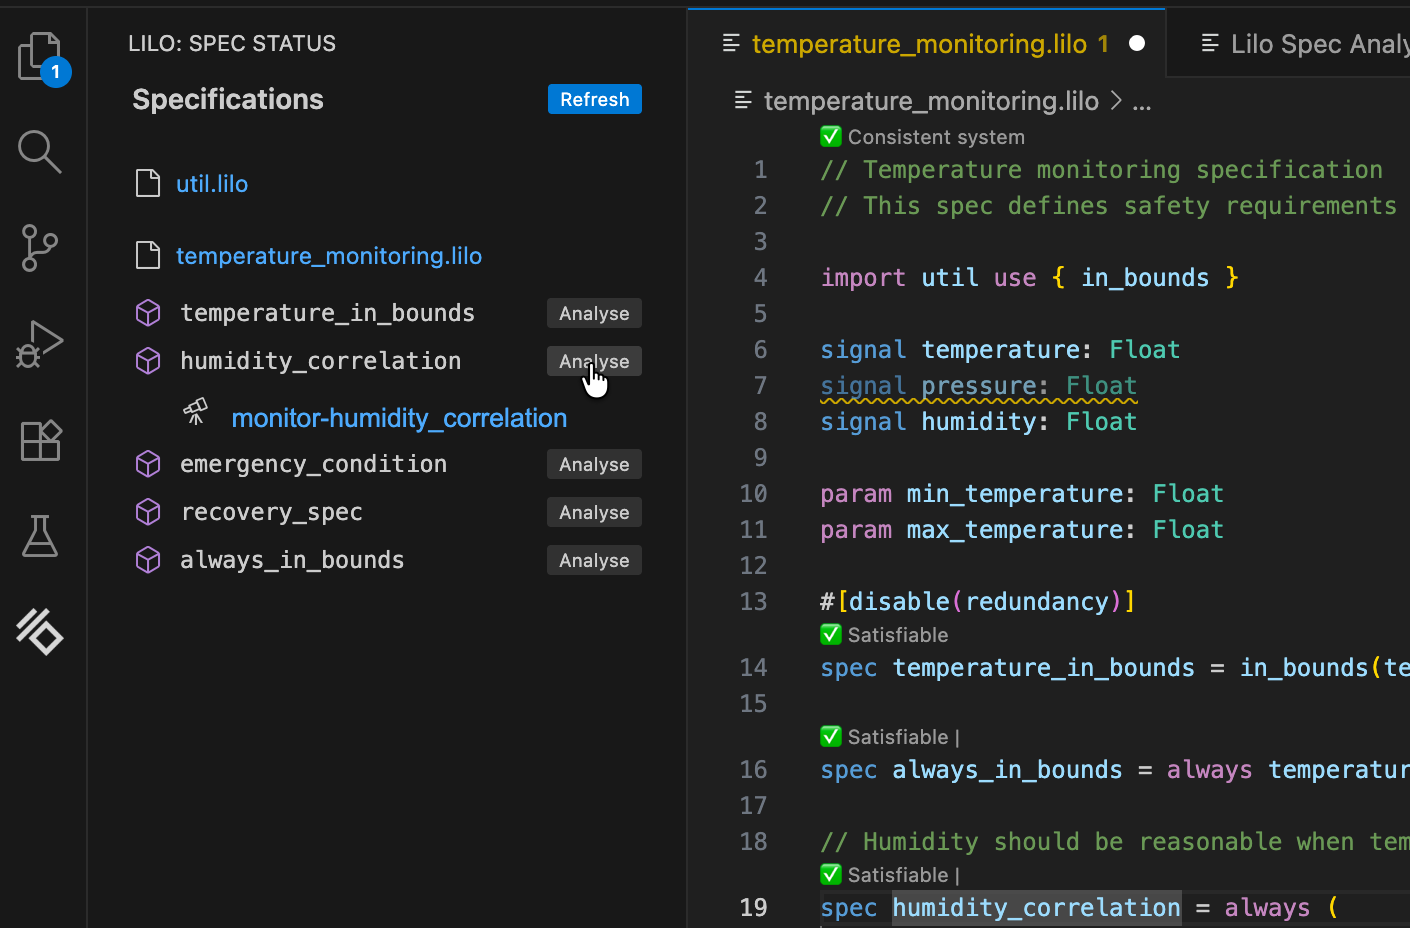Open the Extensions view
The width and height of the screenshot is (1410, 928).
point(40,440)
